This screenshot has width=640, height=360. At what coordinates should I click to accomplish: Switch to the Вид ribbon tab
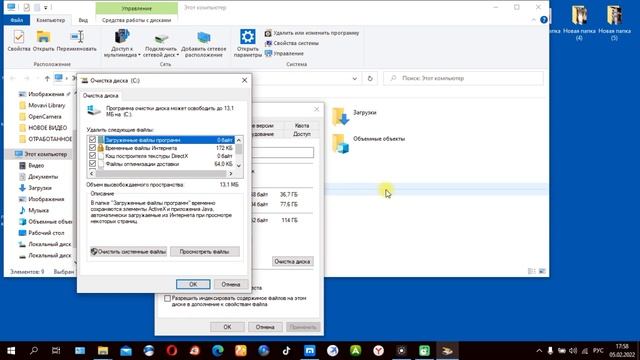(x=83, y=20)
